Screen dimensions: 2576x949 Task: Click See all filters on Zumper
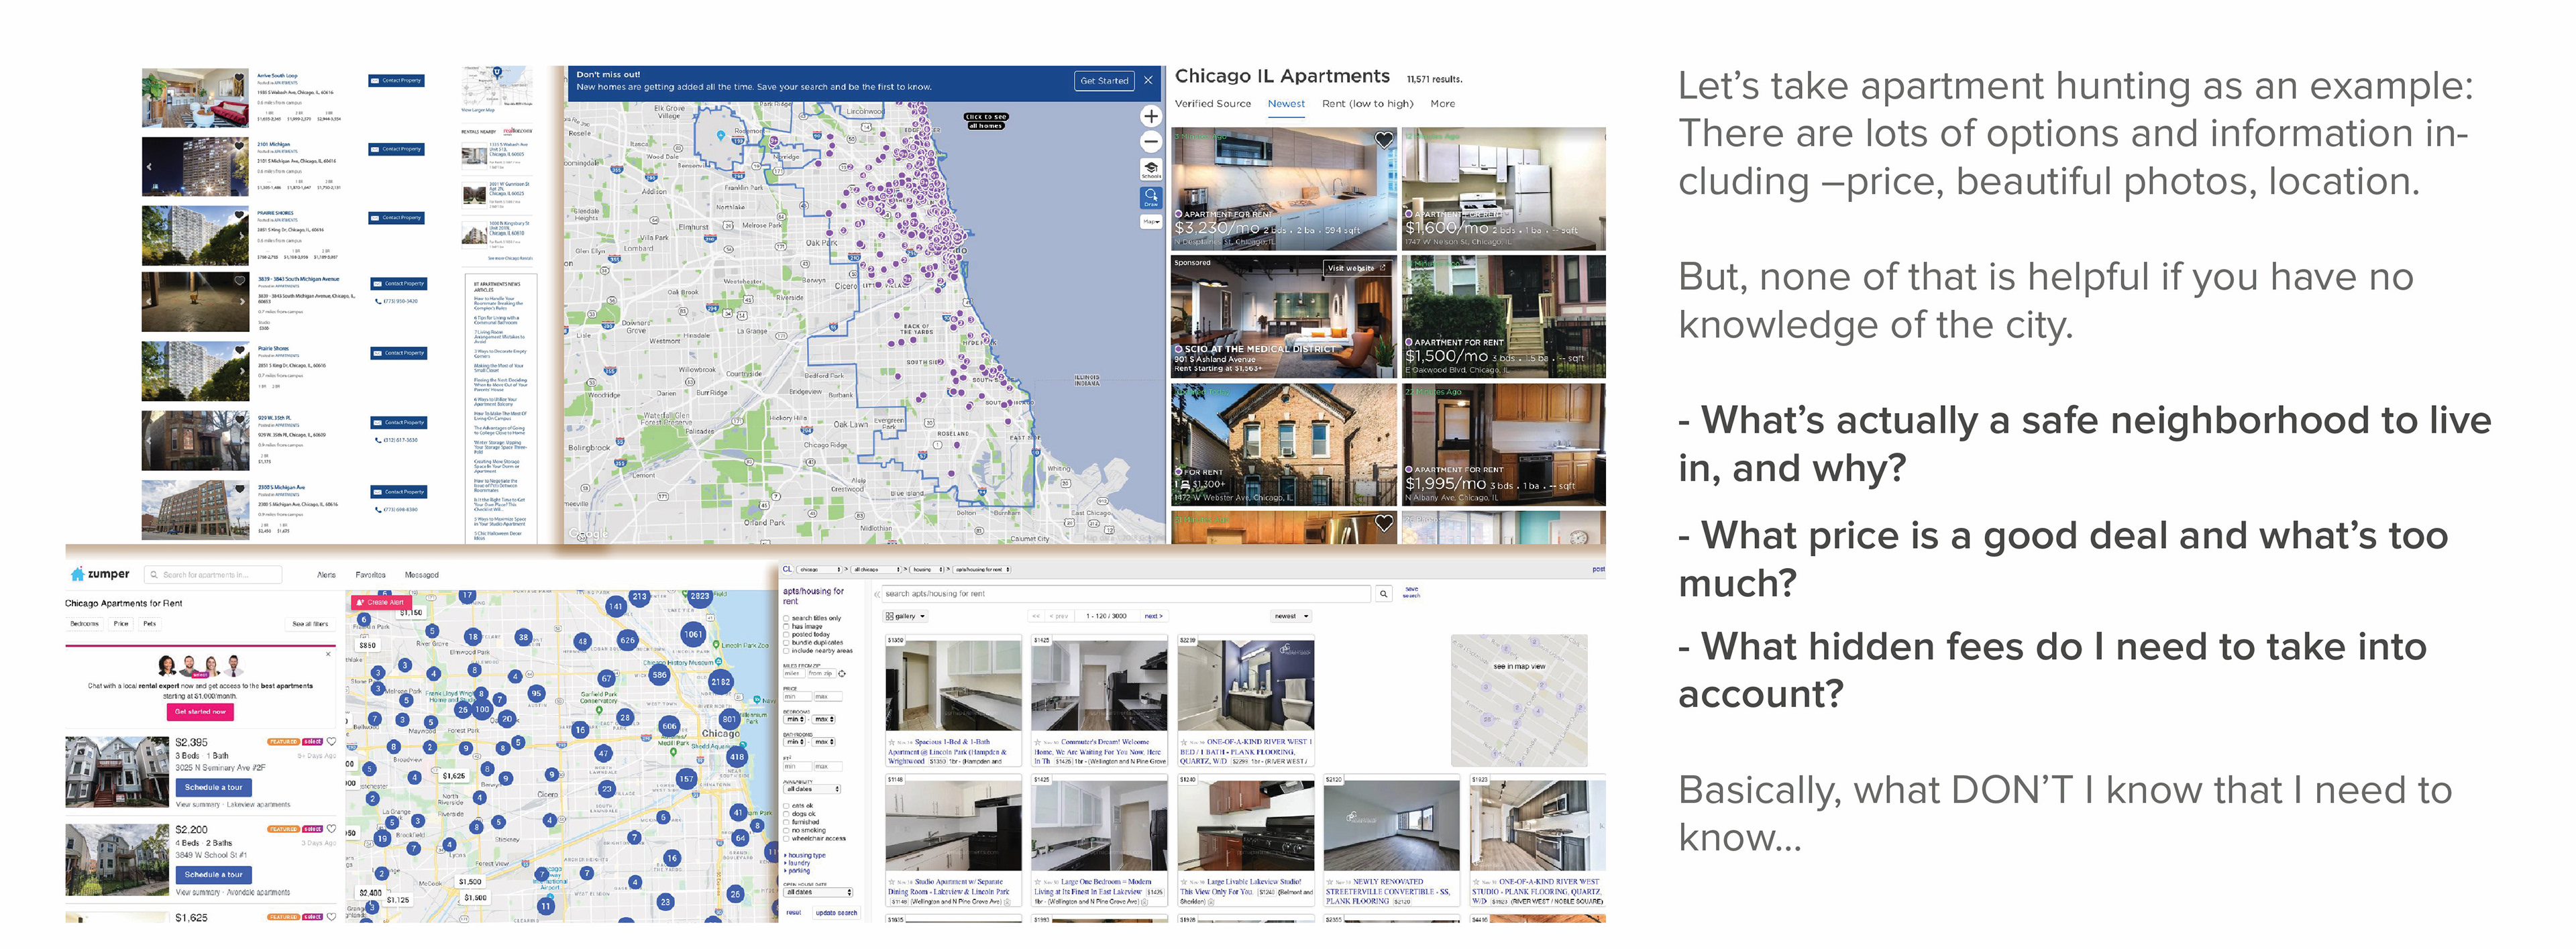pyautogui.click(x=310, y=625)
